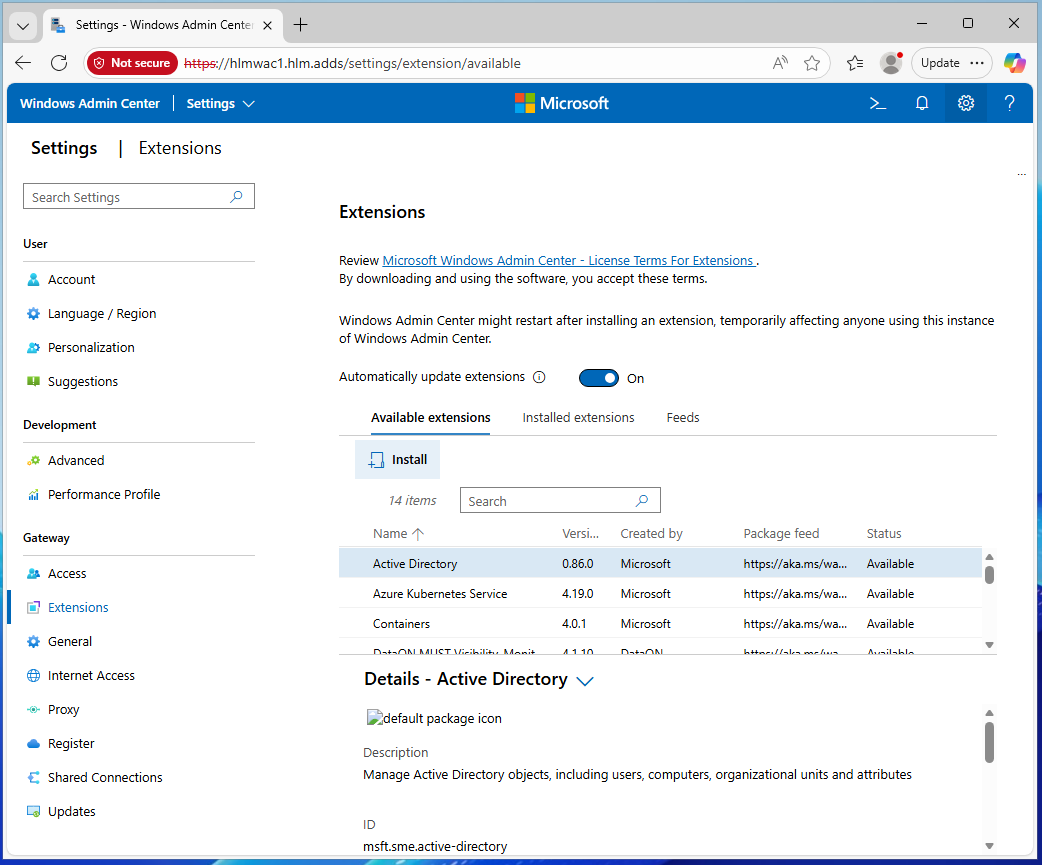Click the search magnifier in Search Settings
This screenshot has height=865, width=1042.
click(x=236, y=197)
